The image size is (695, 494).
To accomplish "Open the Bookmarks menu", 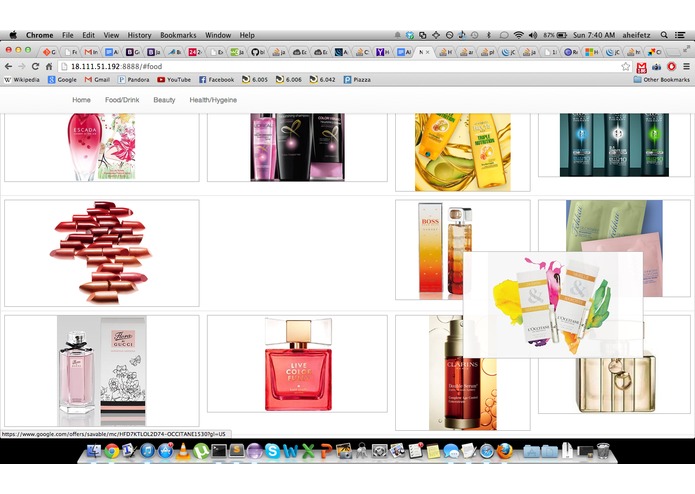I will pyautogui.click(x=178, y=35).
